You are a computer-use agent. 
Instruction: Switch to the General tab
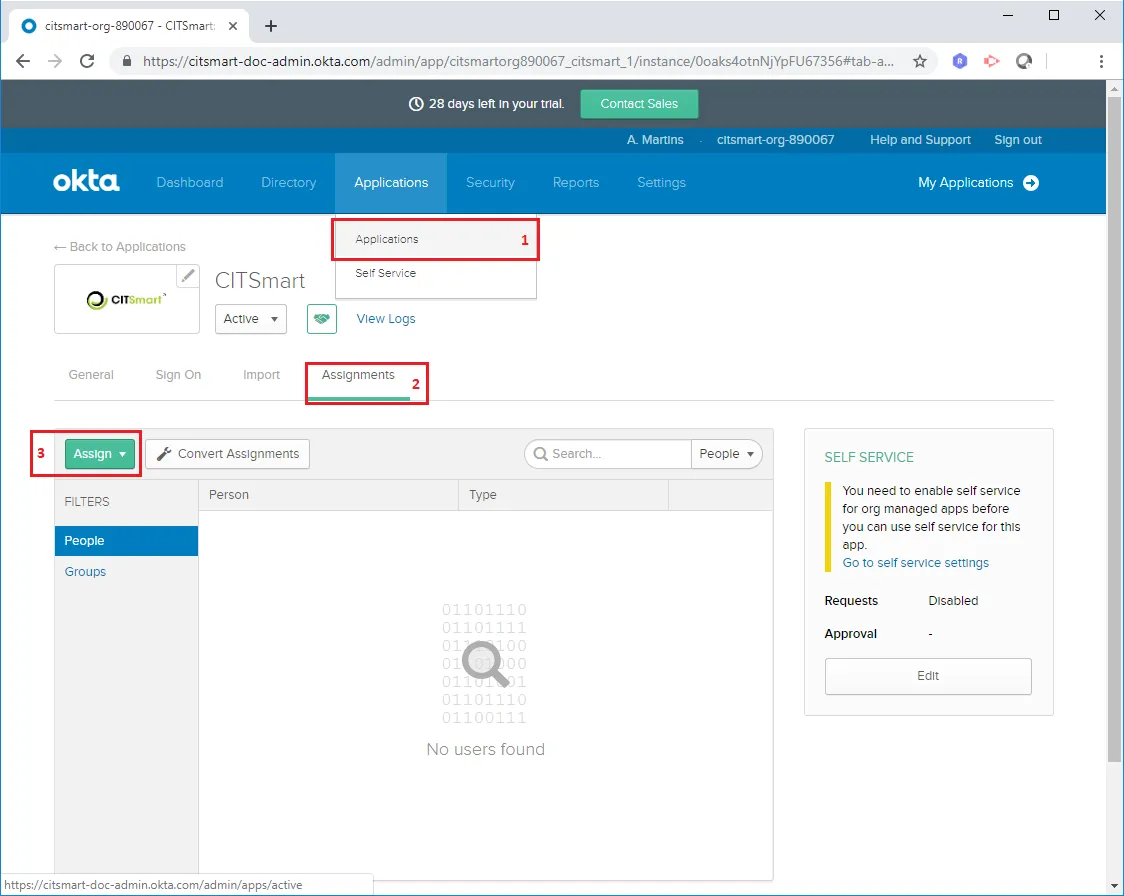pos(91,375)
